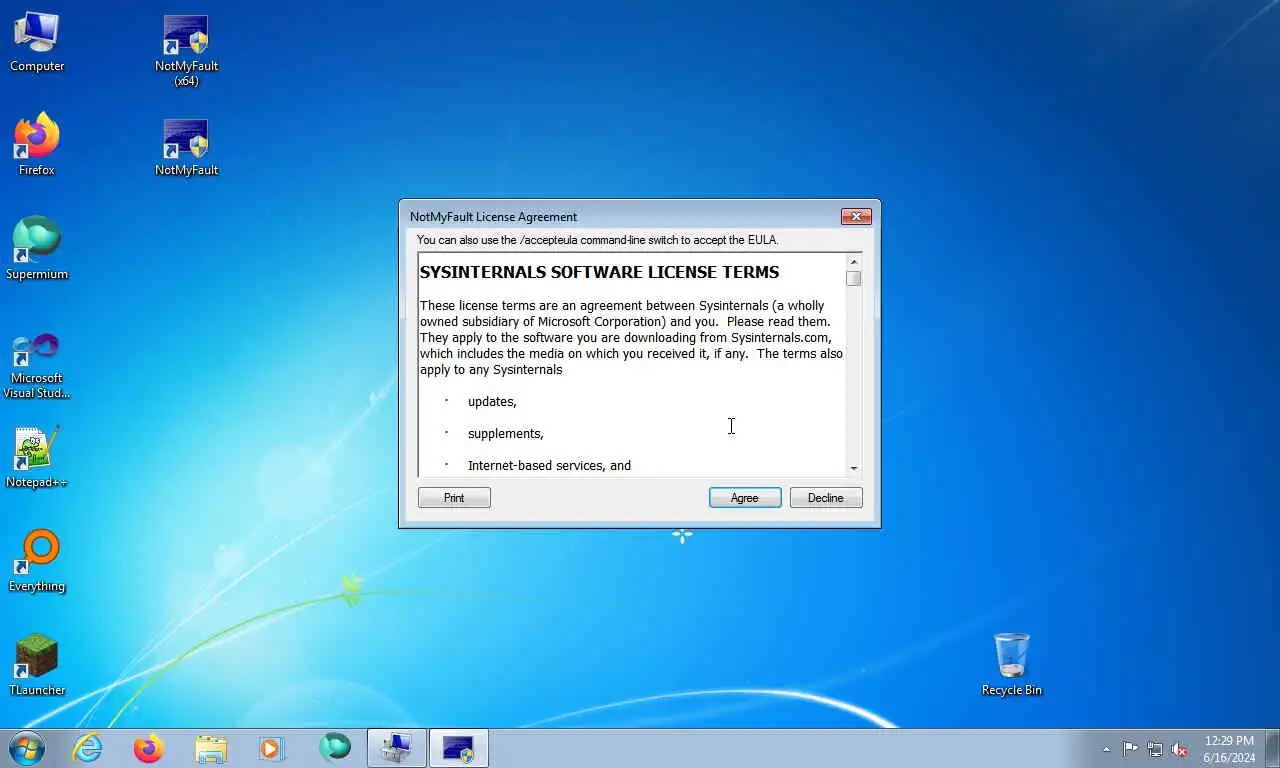This screenshot has height=768, width=1280.
Task: Switch to the computer-monitor taskbar app
Action: pyautogui.click(x=397, y=748)
